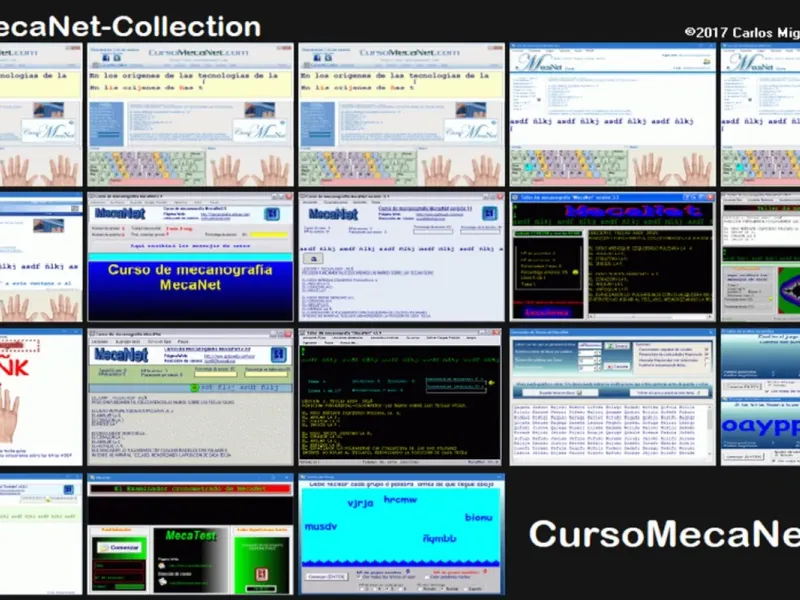This screenshot has width=800, height=600.
Task: Click the blue emblem icon in the white MecaNet window
Action: pyautogui.click(x=490, y=213)
